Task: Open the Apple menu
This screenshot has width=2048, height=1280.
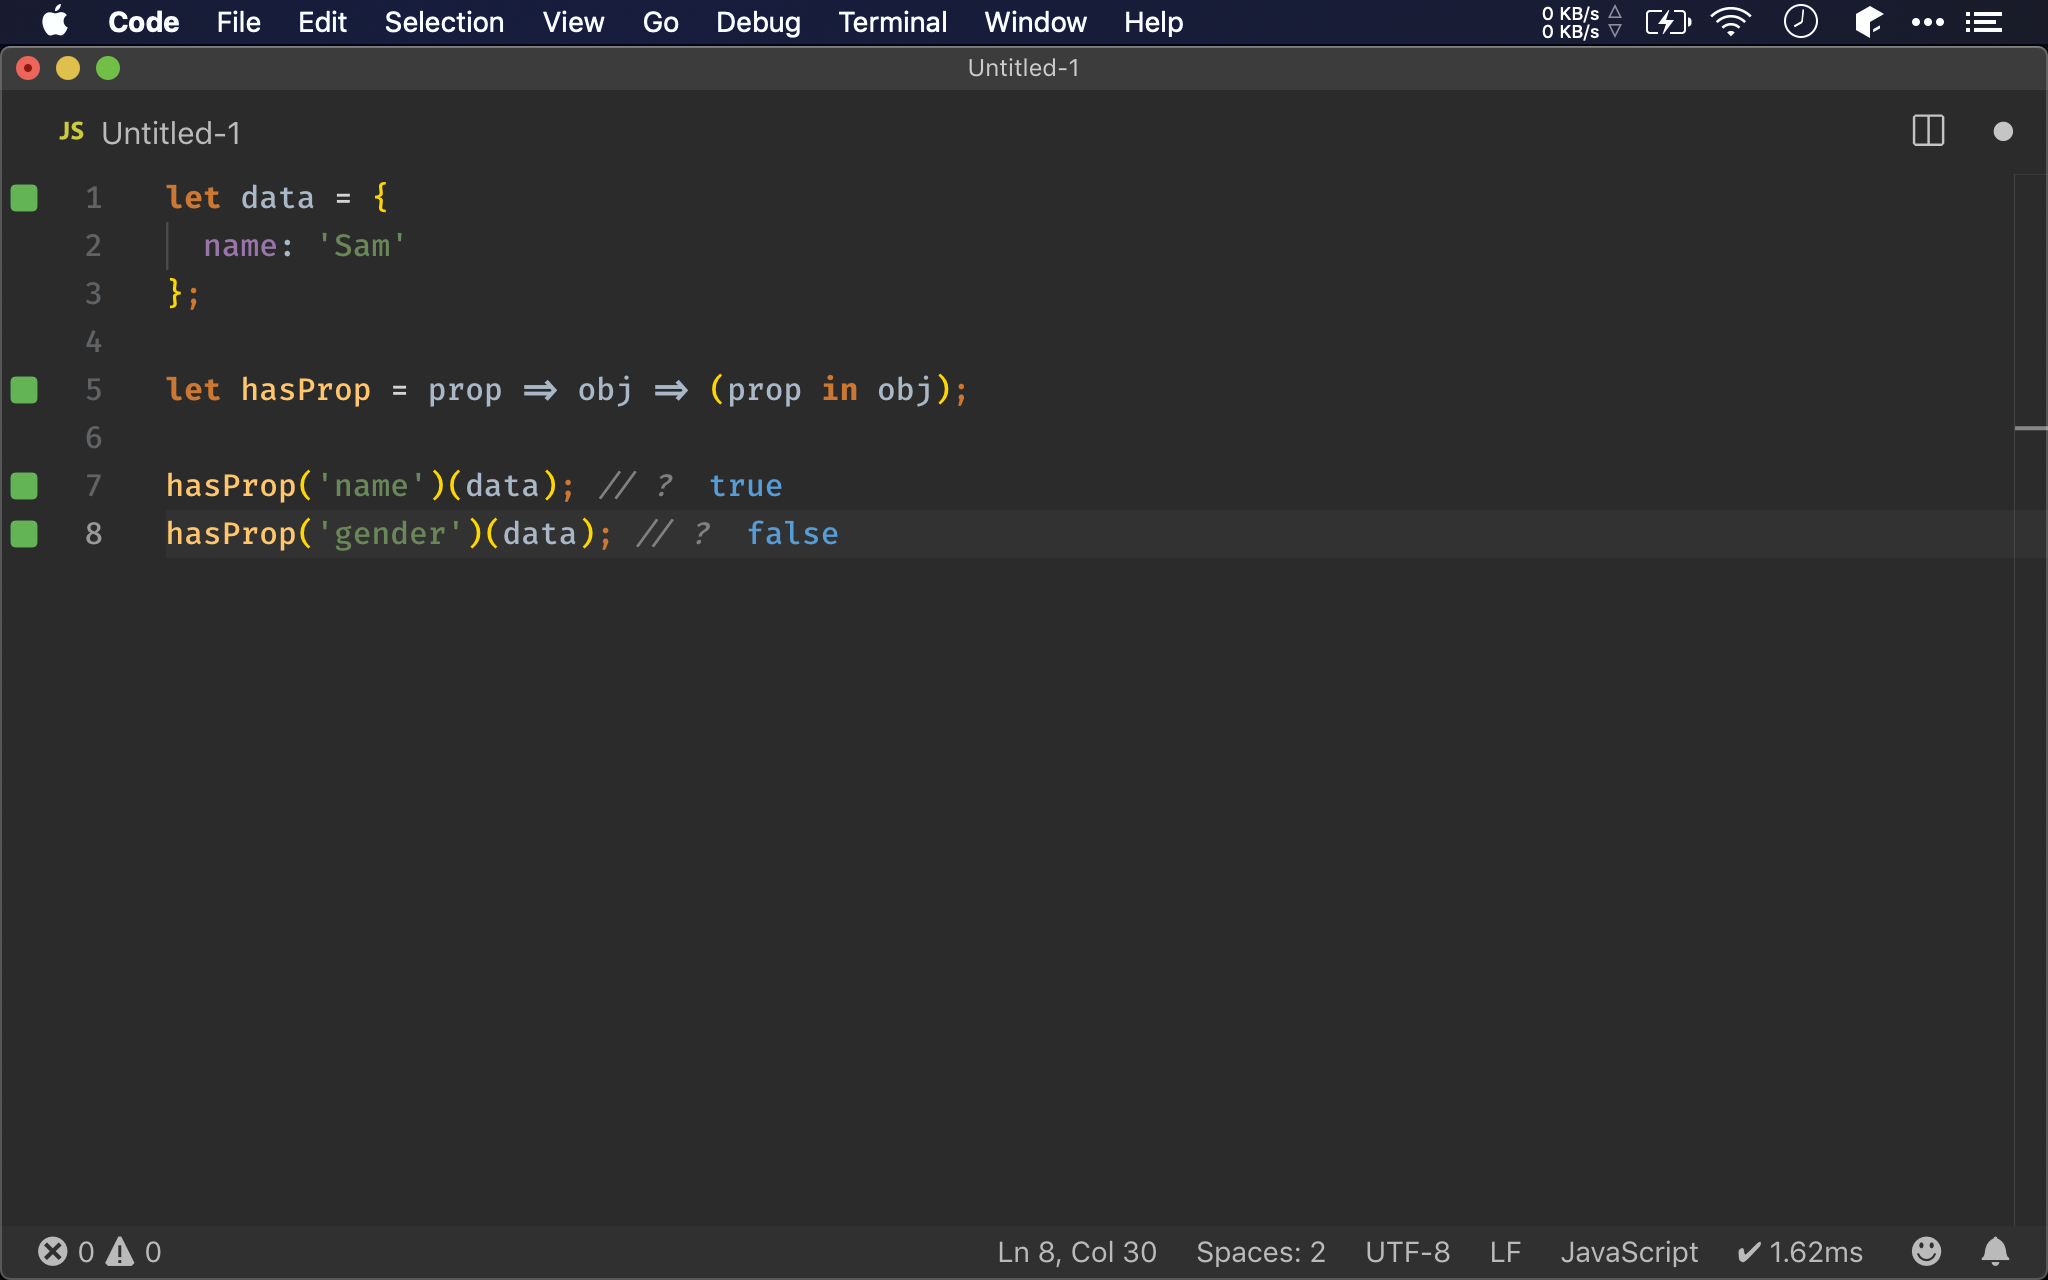Action: [55, 21]
